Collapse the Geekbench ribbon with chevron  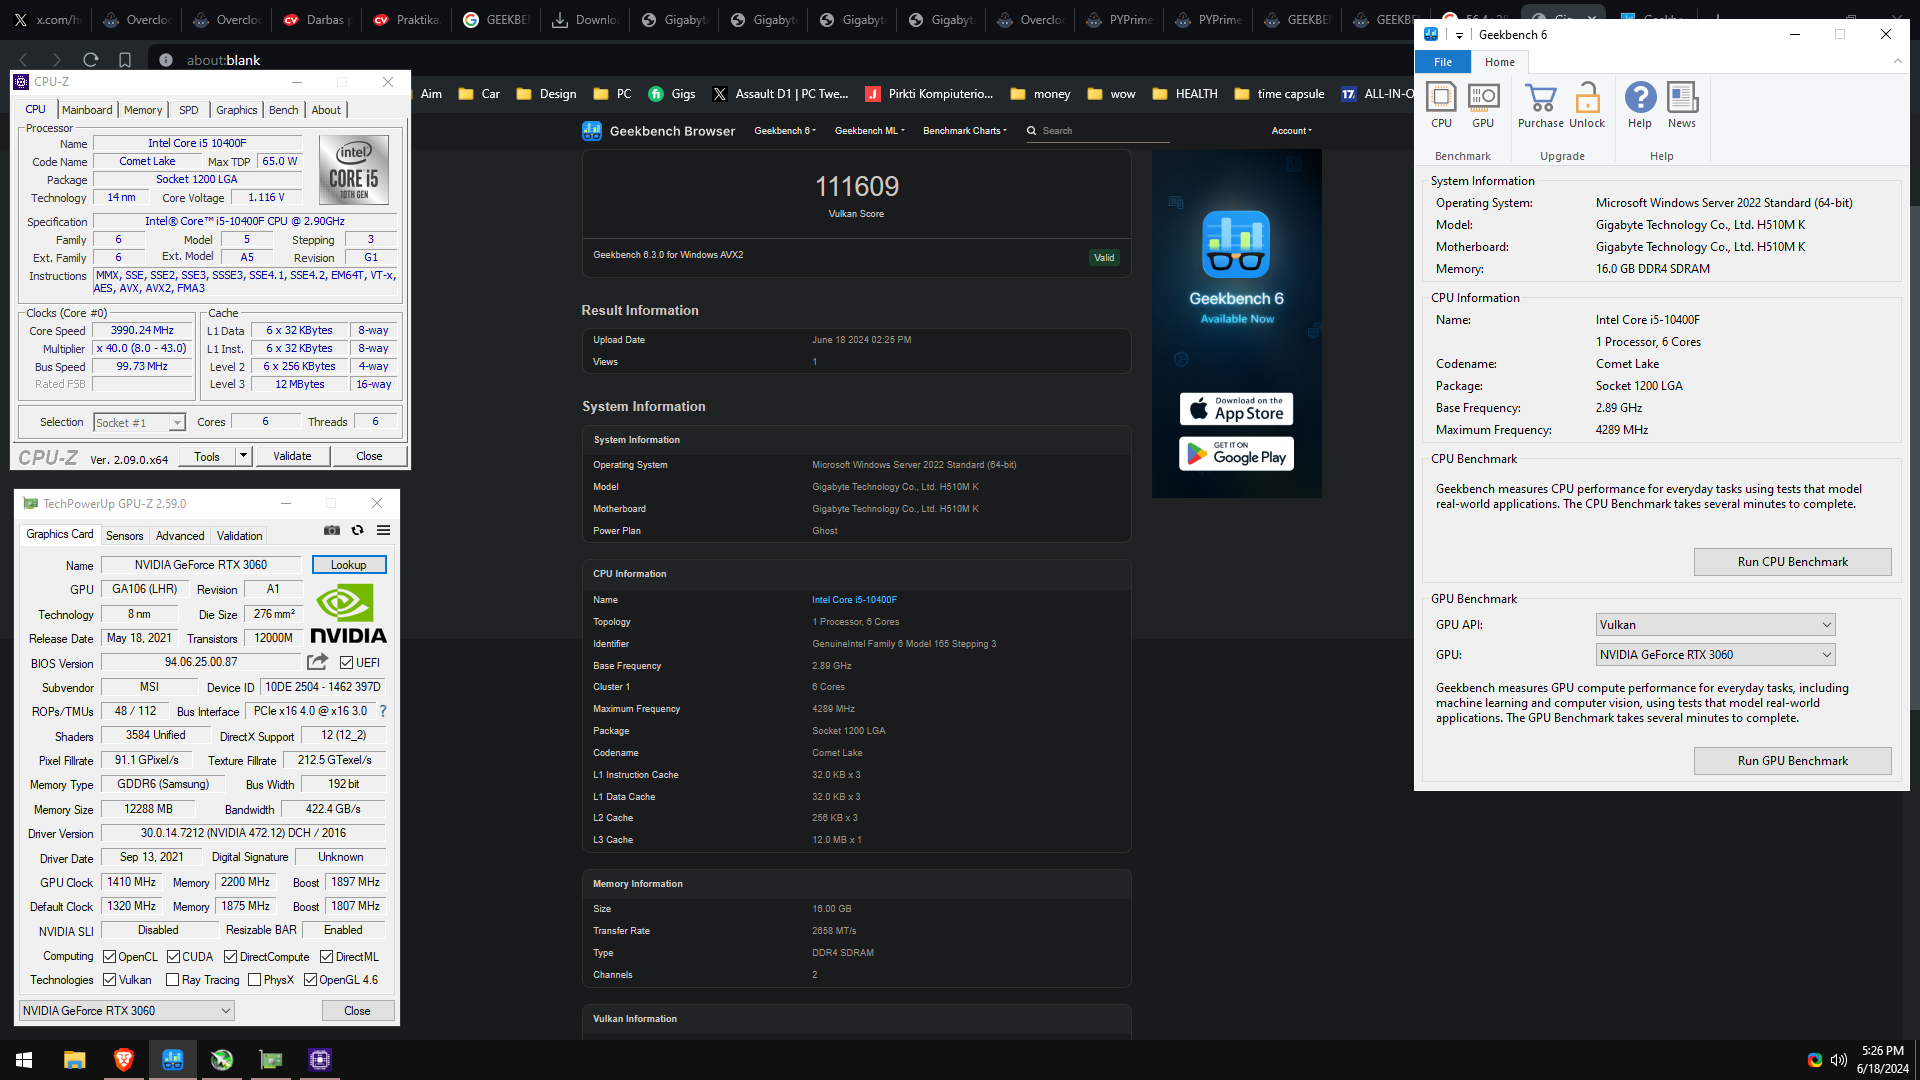[1897, 61]
